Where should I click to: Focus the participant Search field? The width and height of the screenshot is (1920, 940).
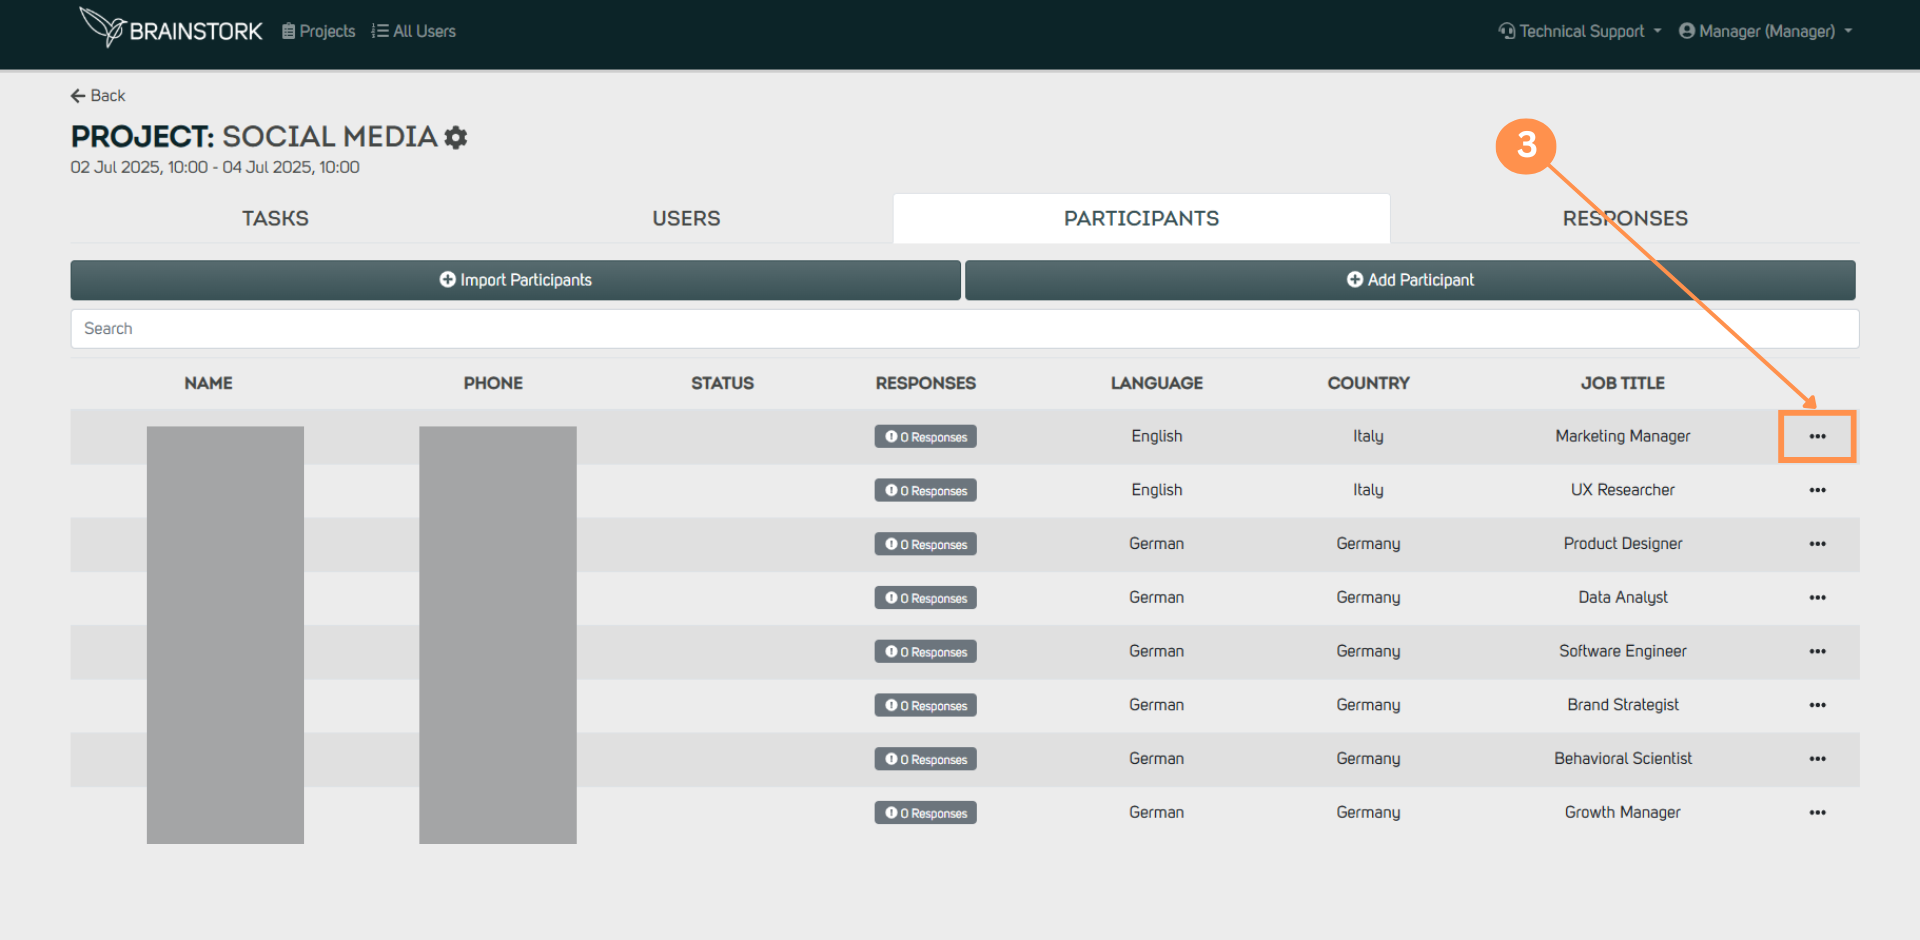coord(964,329)
